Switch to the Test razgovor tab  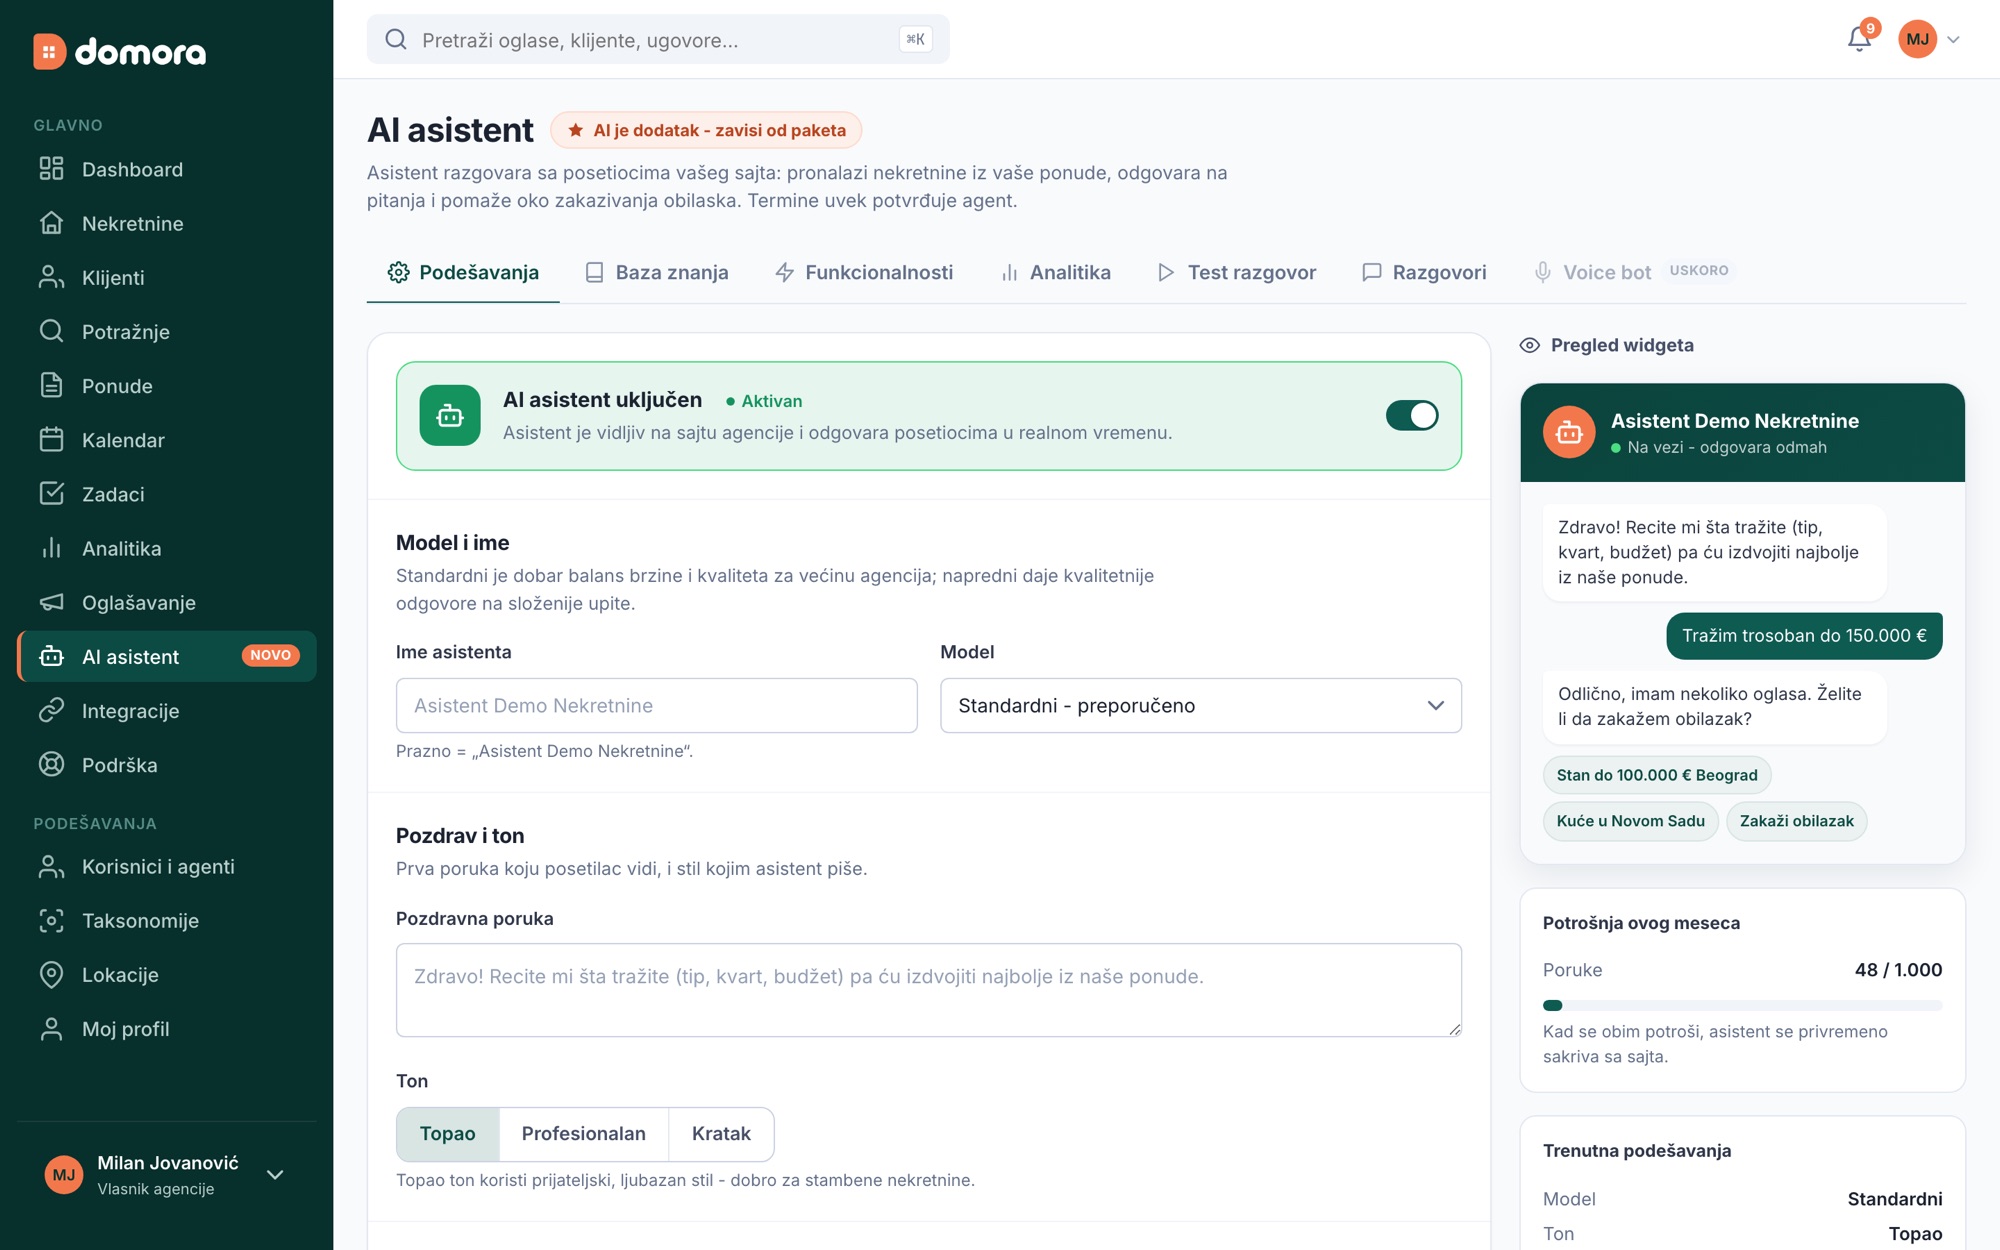pos(1236,272)
